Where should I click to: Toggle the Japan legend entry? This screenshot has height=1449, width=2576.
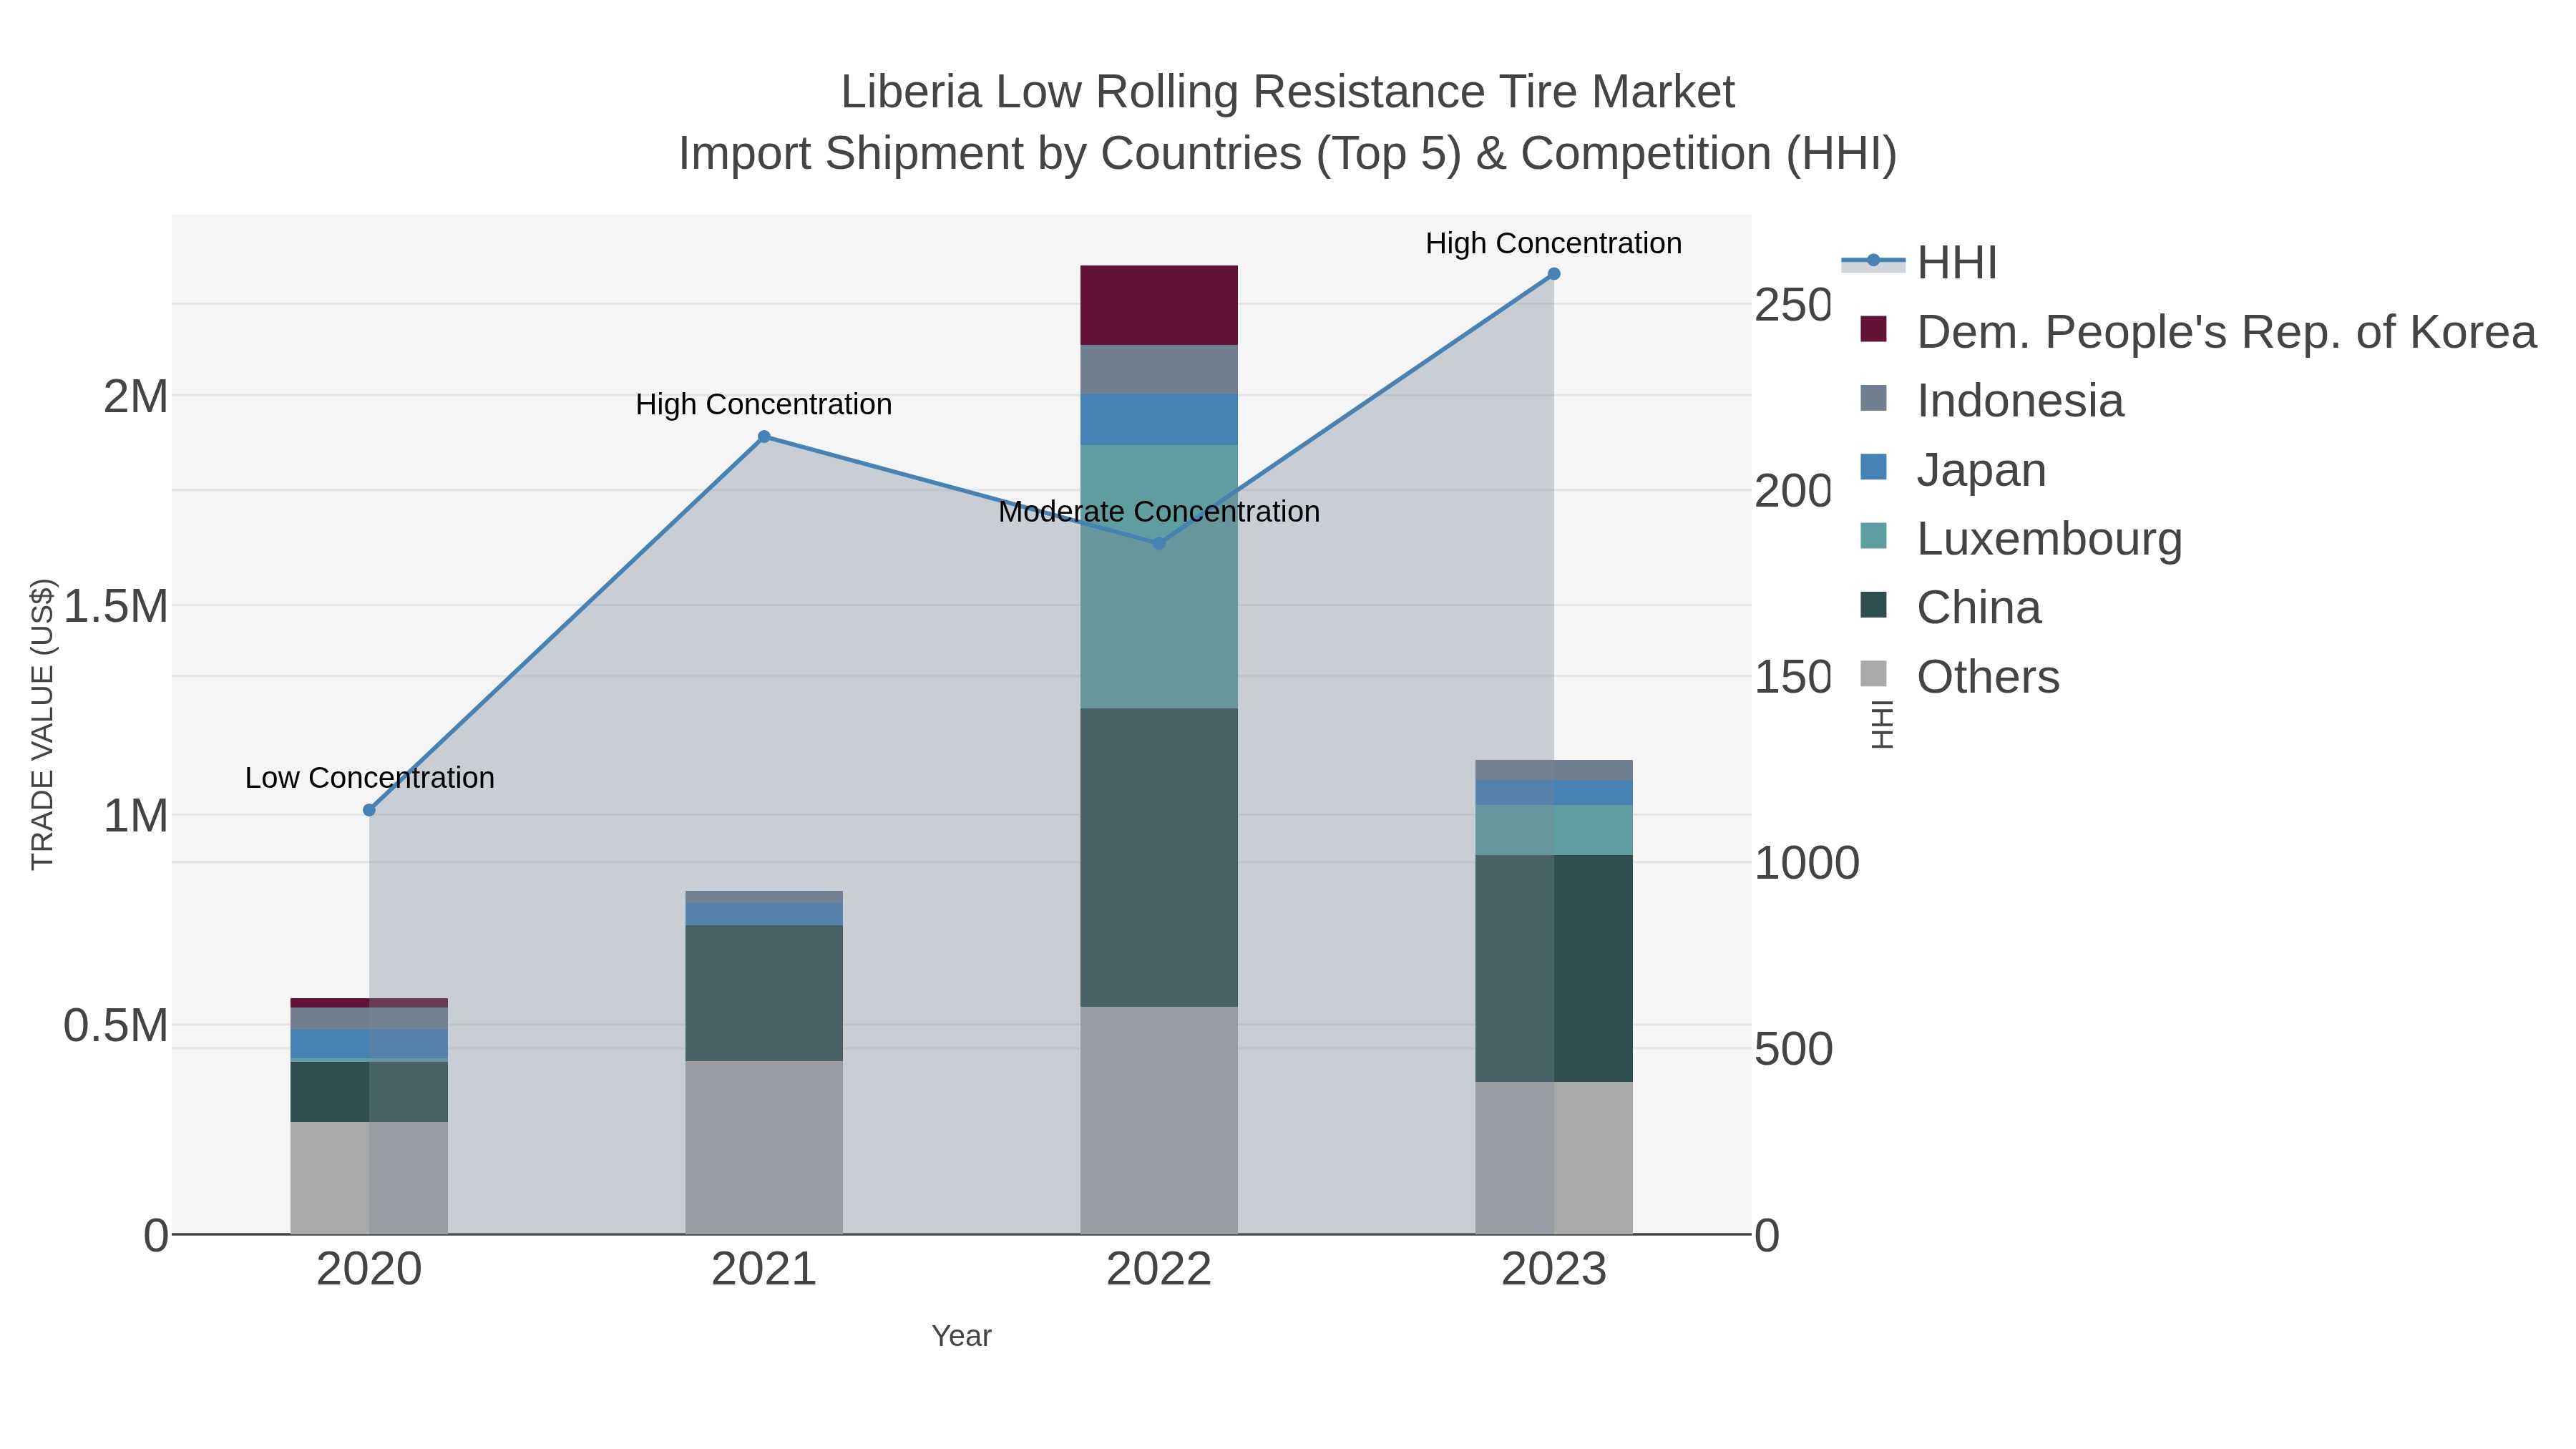1952,470
